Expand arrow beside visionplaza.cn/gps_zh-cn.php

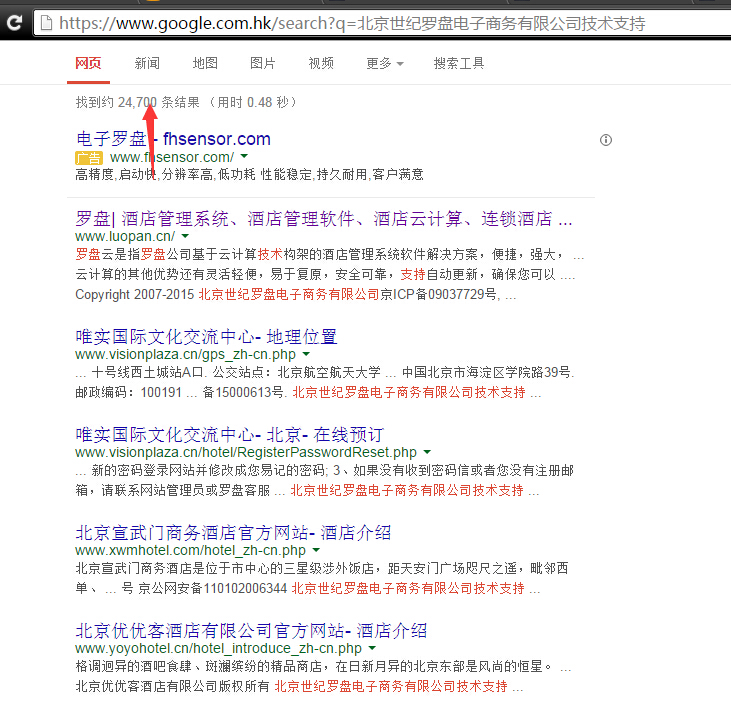pos(306,354)
